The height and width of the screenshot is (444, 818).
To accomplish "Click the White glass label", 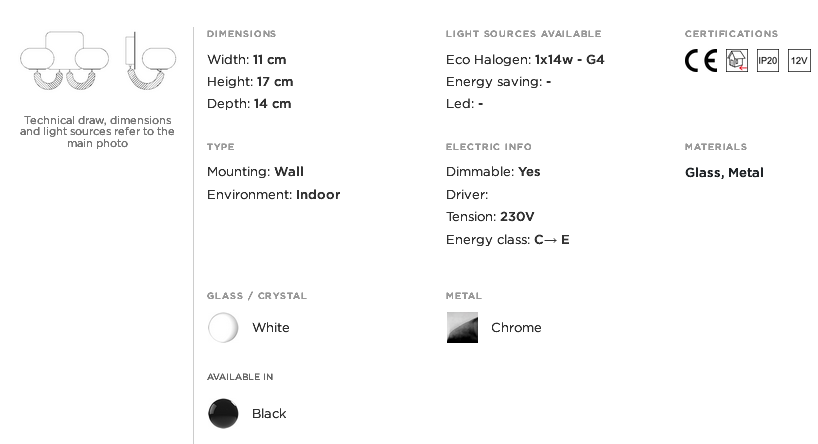I will (271, 328).
